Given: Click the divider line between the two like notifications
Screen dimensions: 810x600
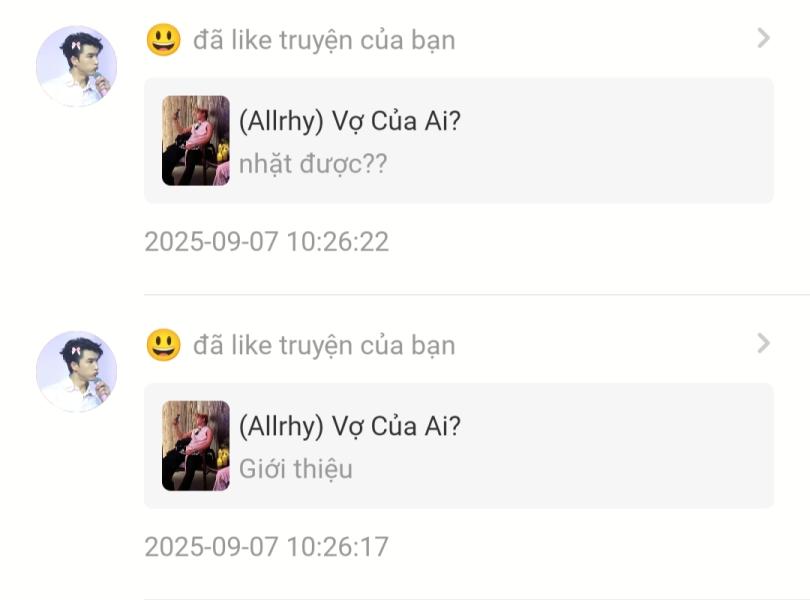Looking at the screenshot, I should coord(477,295).
